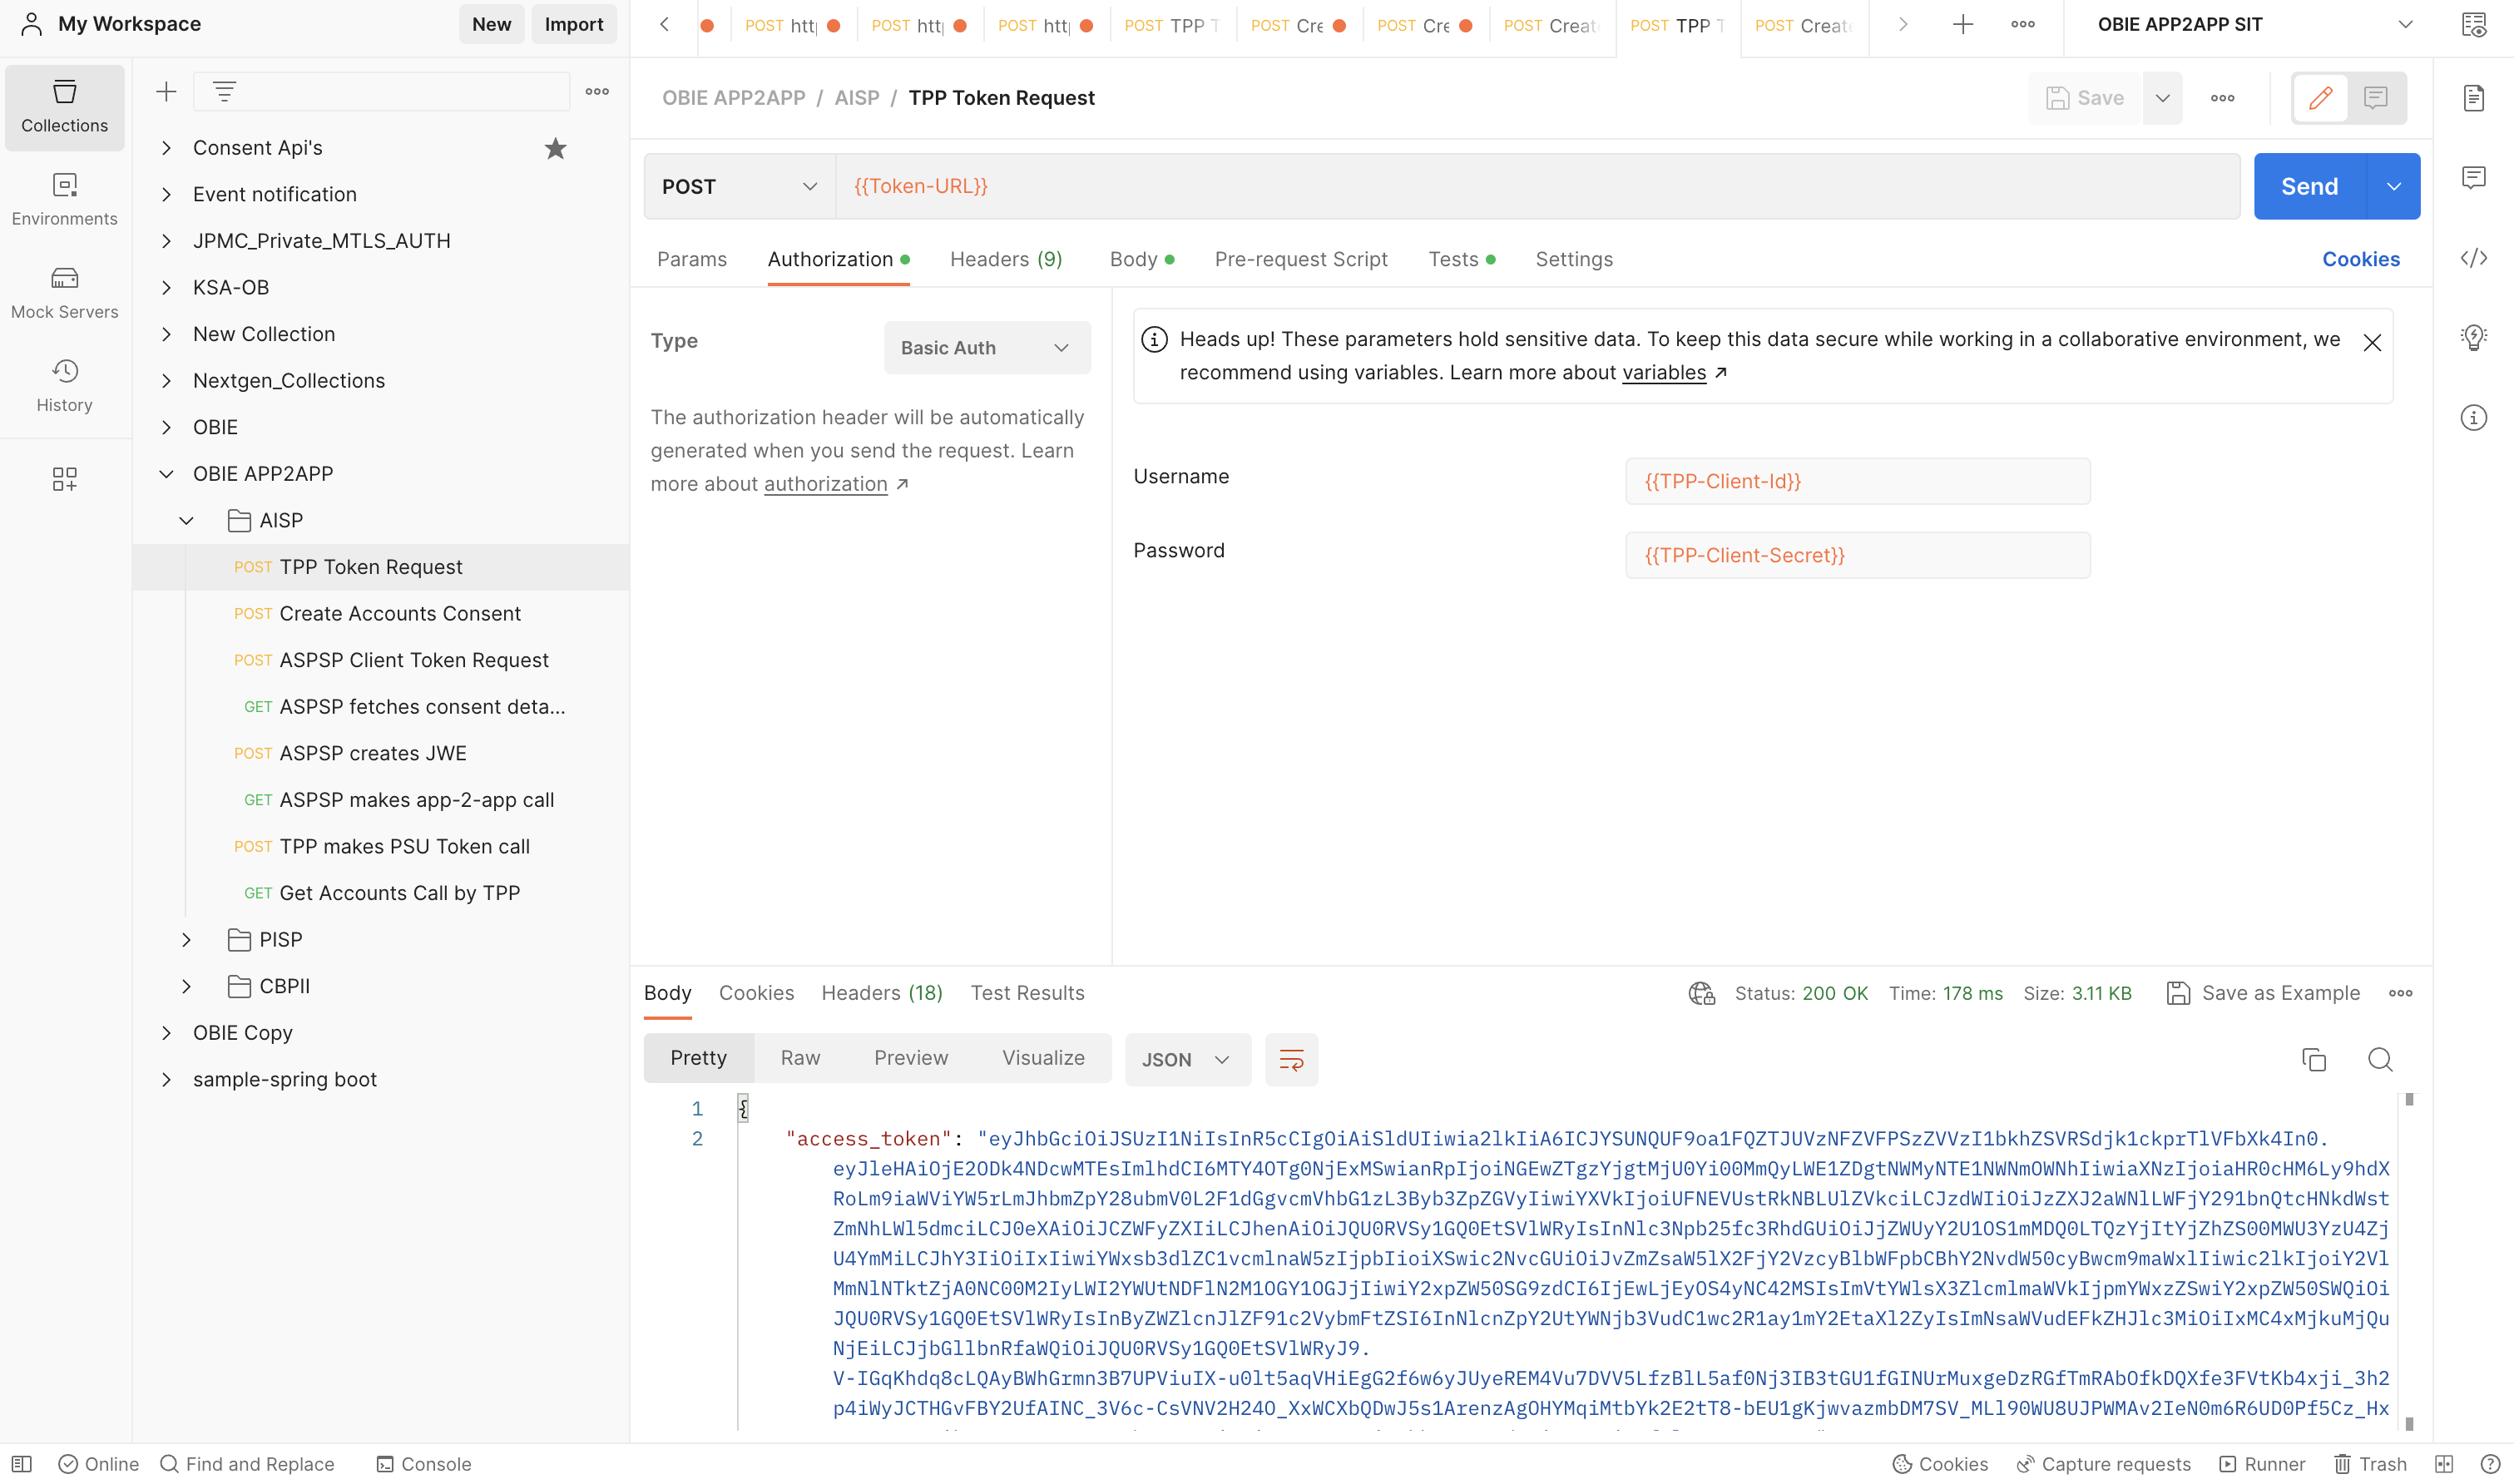Open the variables documentation link
The width and height of the screenshot is (2514, 1484).
click(x=1663, y=373)
